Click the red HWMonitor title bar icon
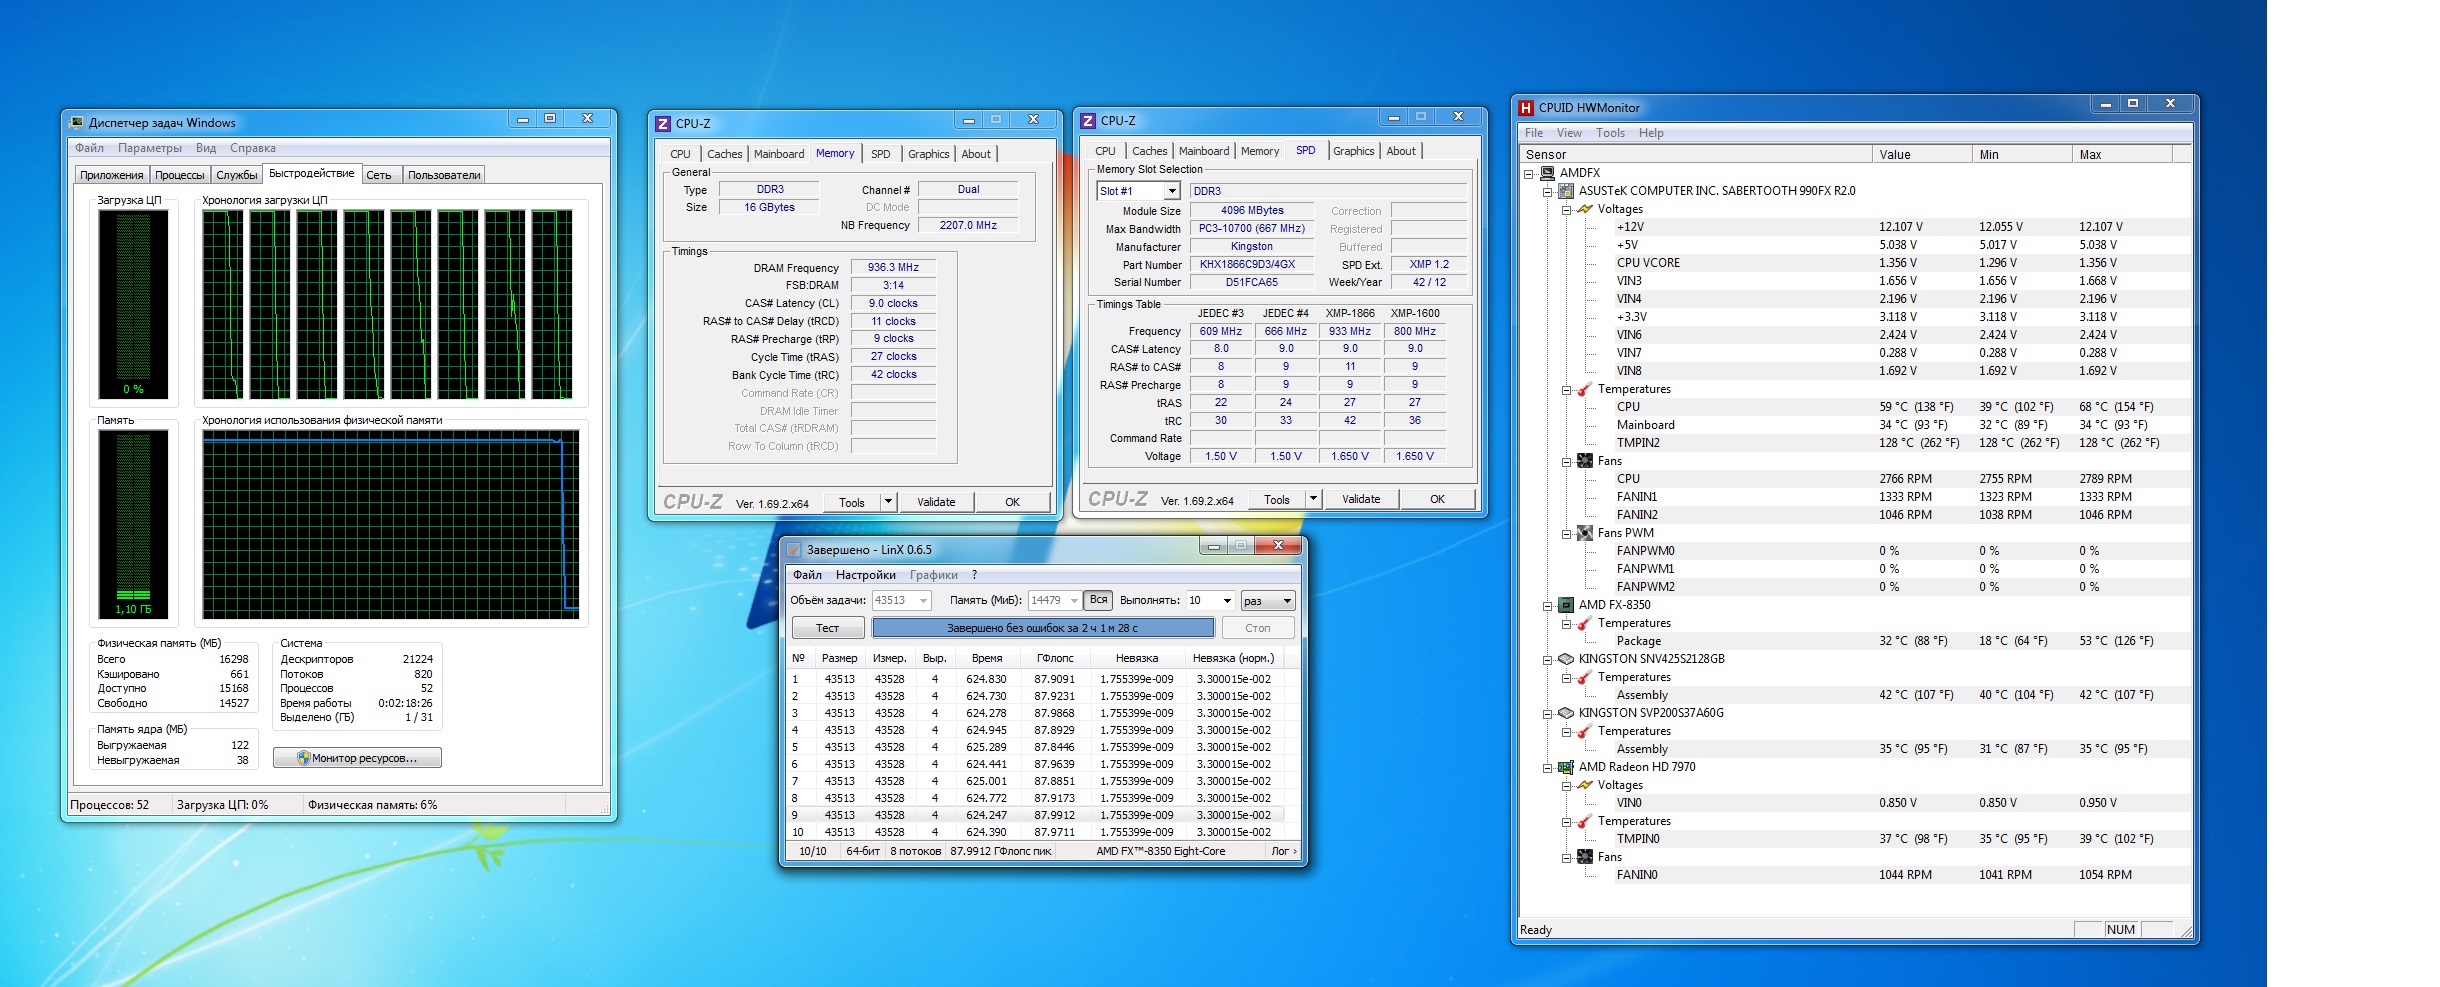Screen dimensions: 2440x987 [1526, 108]
